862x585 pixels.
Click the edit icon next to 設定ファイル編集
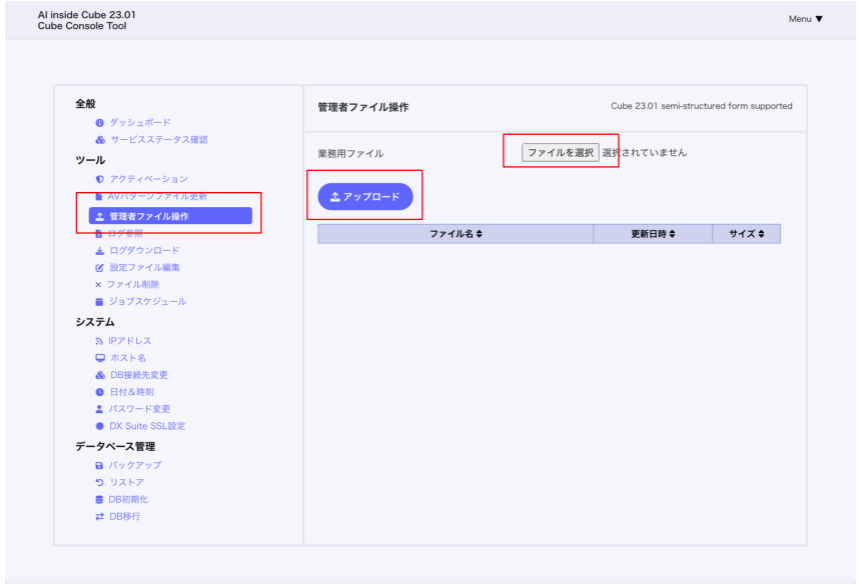click(x=100, y=268)
